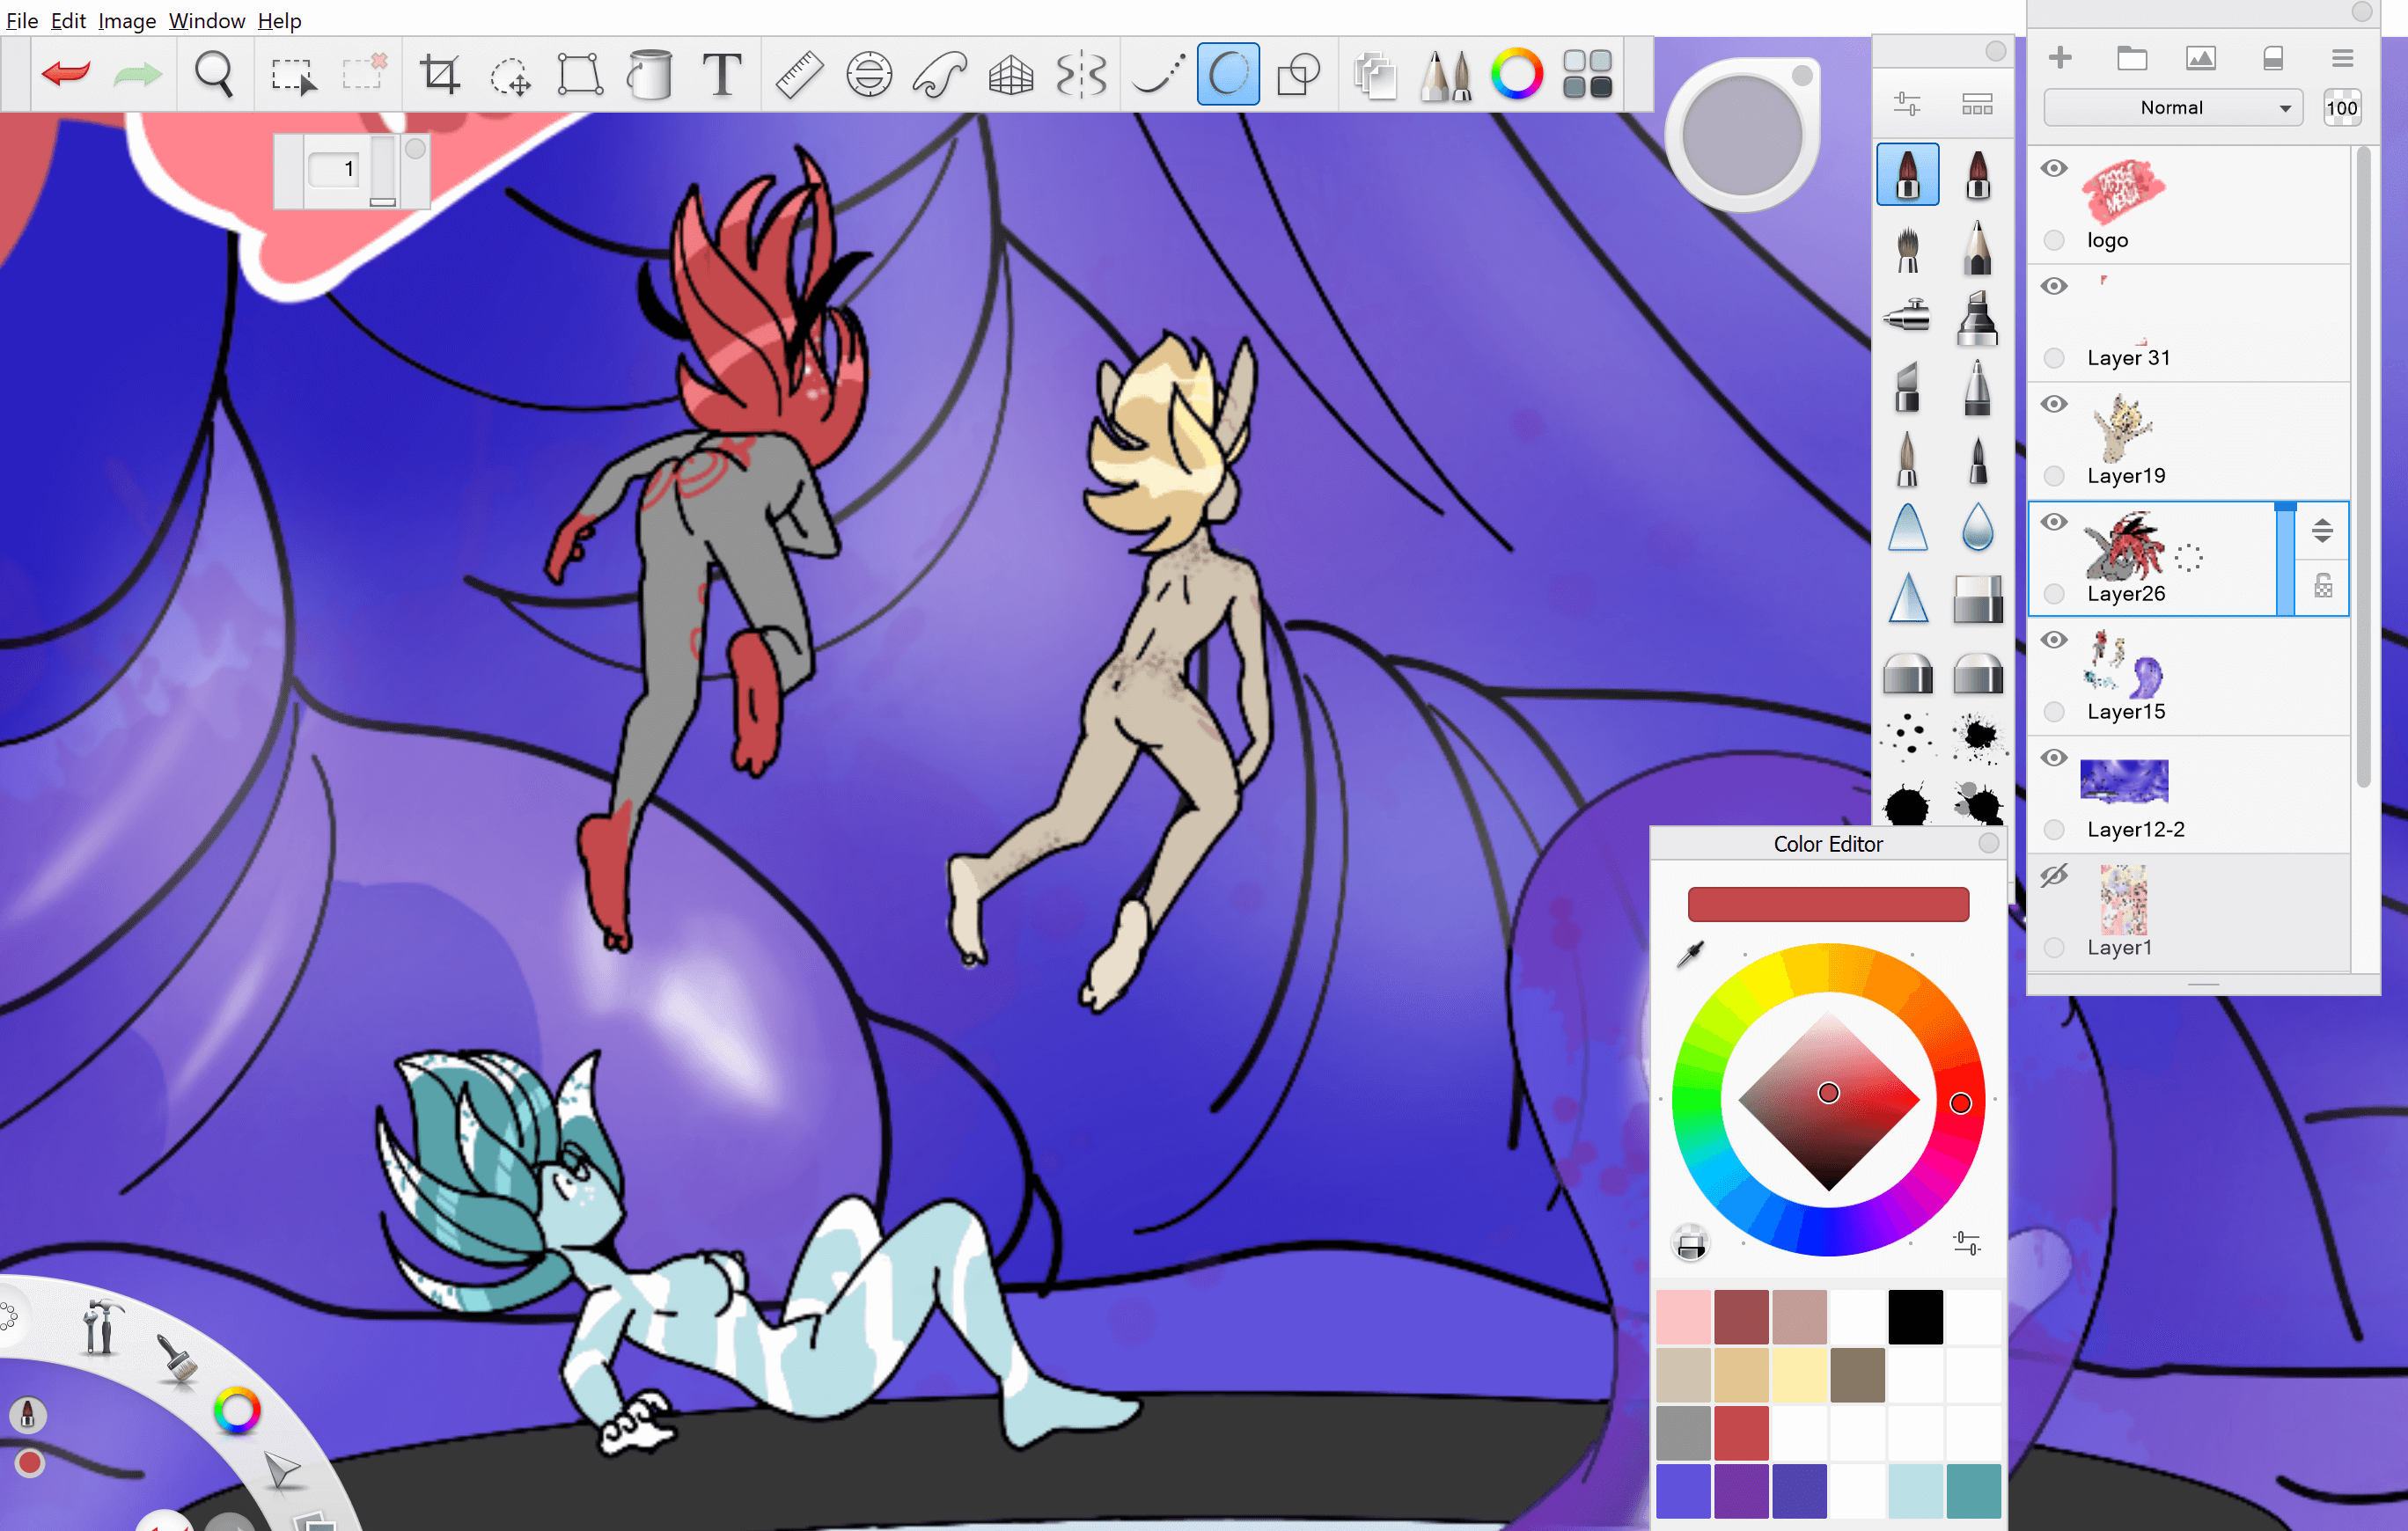Open the Normal blend mode dropdown
2408x1531 pixels.
click(2173, 108)
